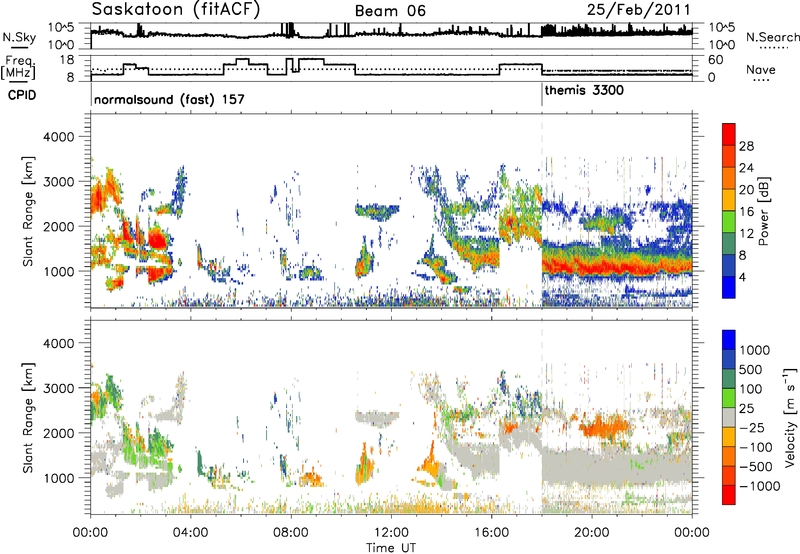Select the "N.Search" legend label
Screen dimensions: 800x554
click(x=772, y=37)
